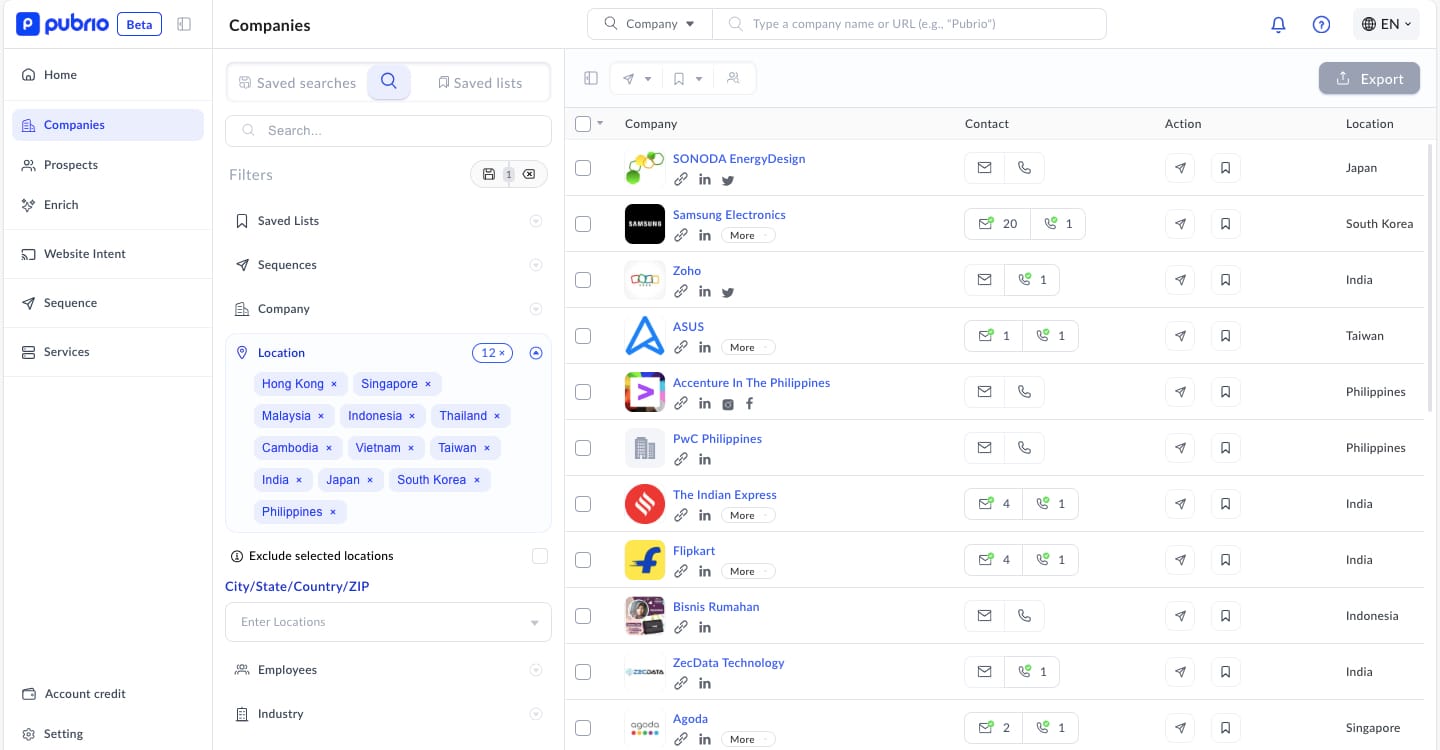This screenshot has height=750, width=1440.
Task: Click the send sequence icon for ASUS
Action: point(1180,336)
